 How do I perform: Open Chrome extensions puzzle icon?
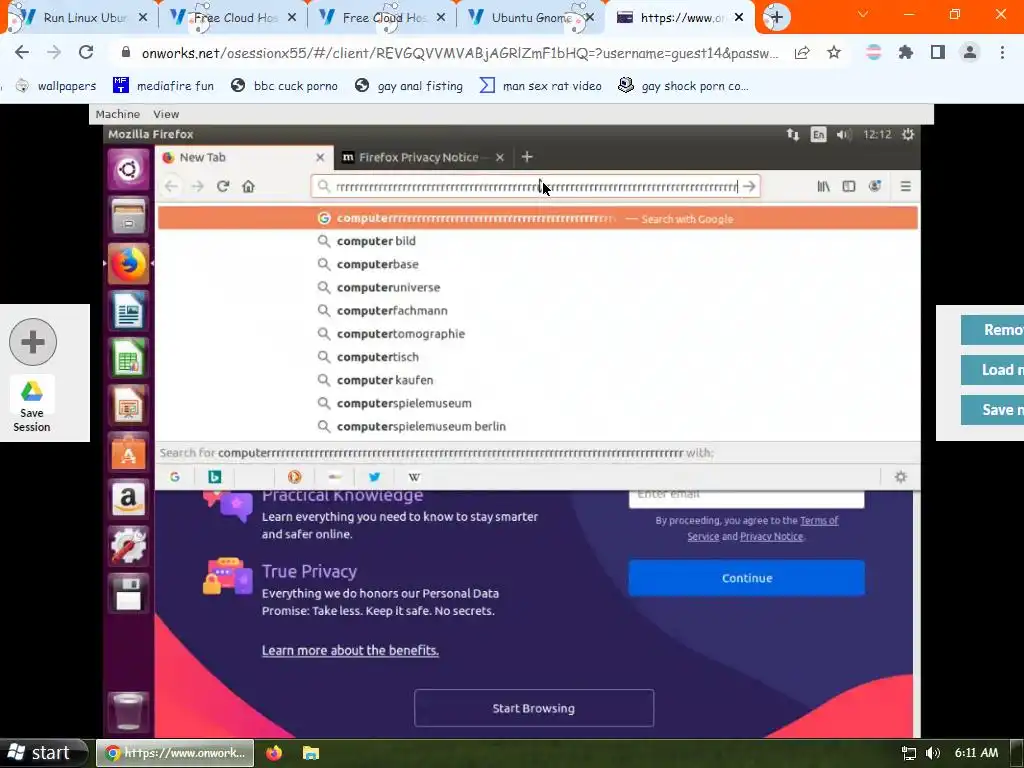click(906, 52)
